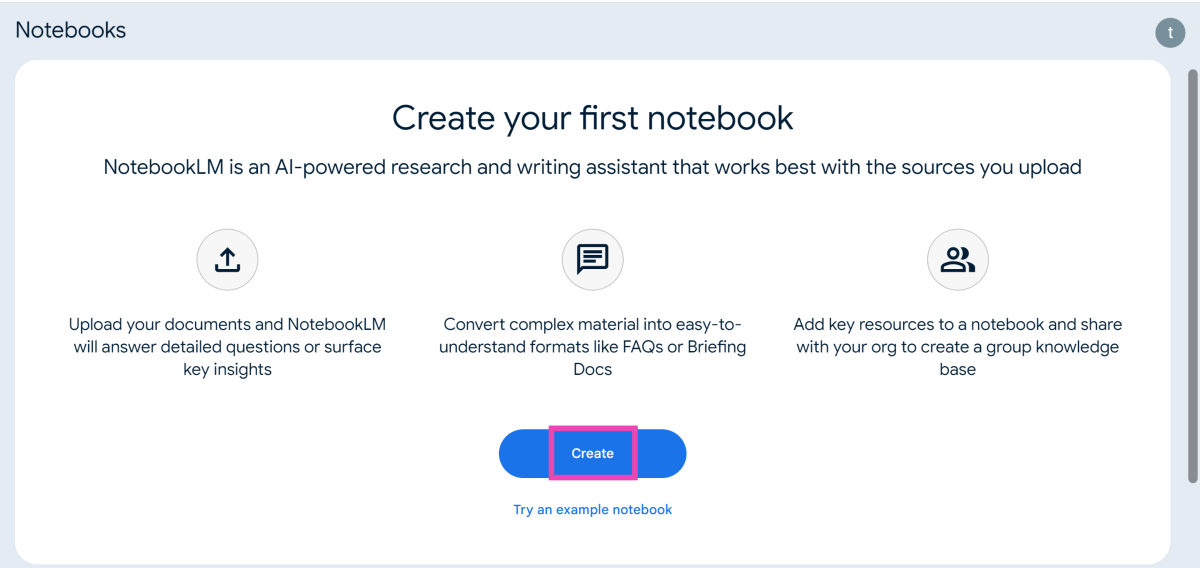This screenshot has height=568, width=1200.
Task: Click the Notebooks page title
Action: [71, 30]
